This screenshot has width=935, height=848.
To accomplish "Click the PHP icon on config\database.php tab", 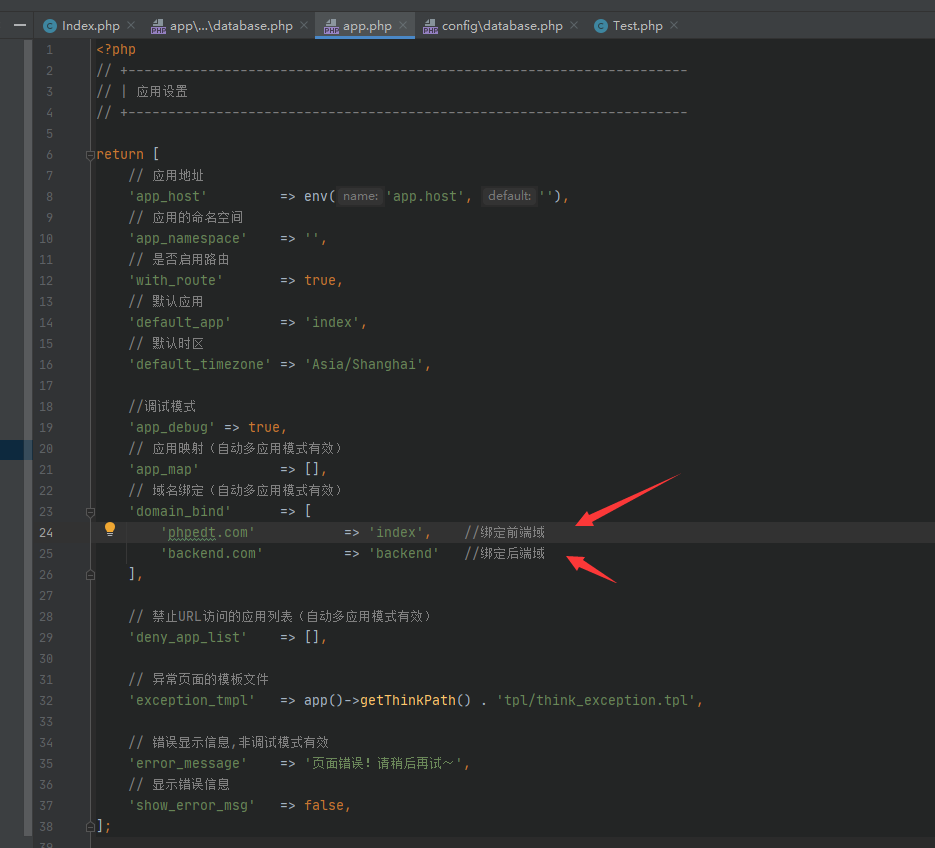I will click(x=430, y=26).
